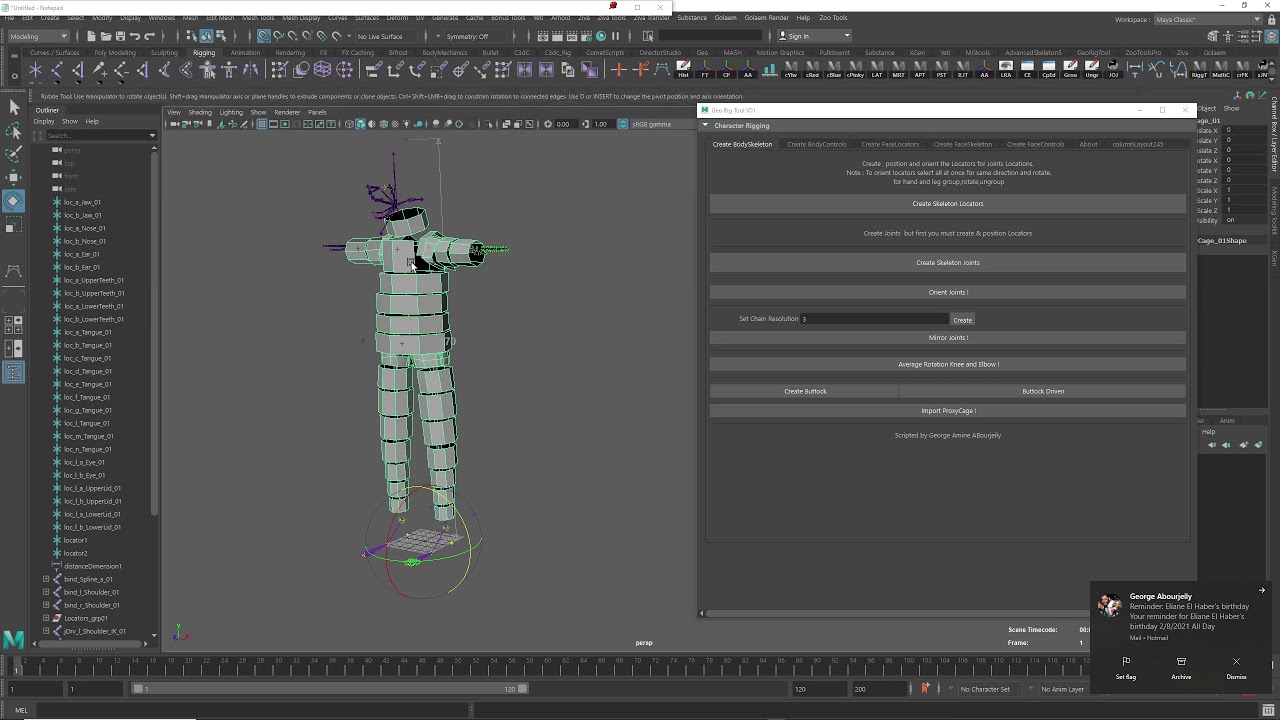Open the viewport Shading menu
1280x720 pixels.
click(x=200, y=112)
